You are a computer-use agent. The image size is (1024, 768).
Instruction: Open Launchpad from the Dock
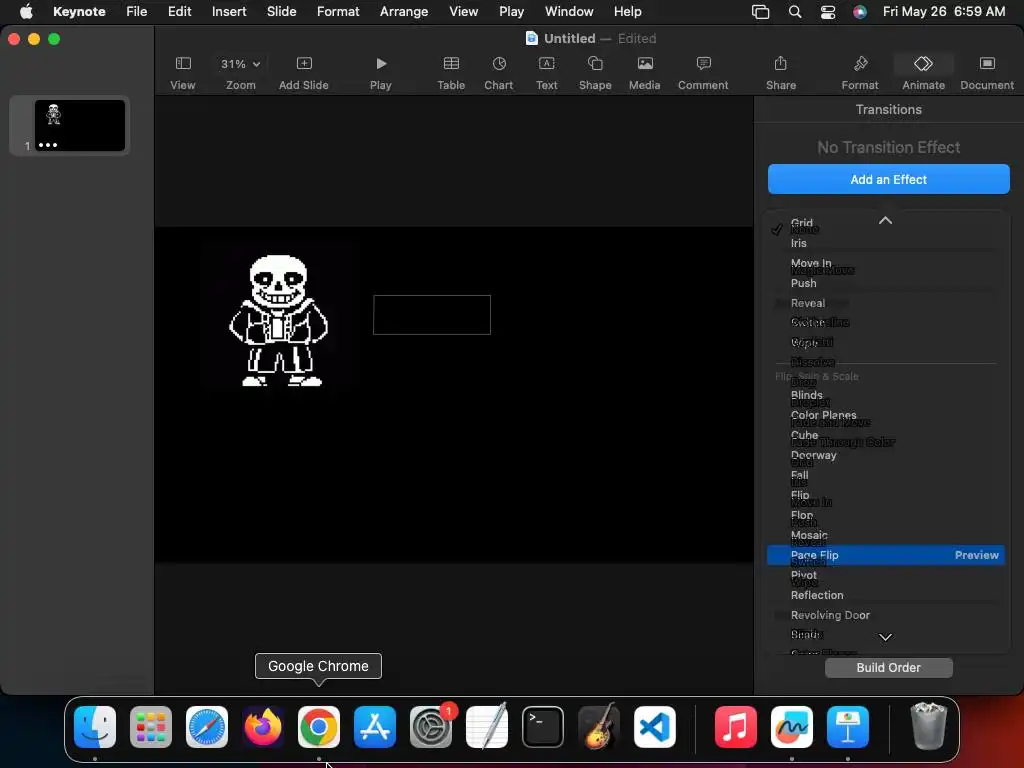click(151, 727)
